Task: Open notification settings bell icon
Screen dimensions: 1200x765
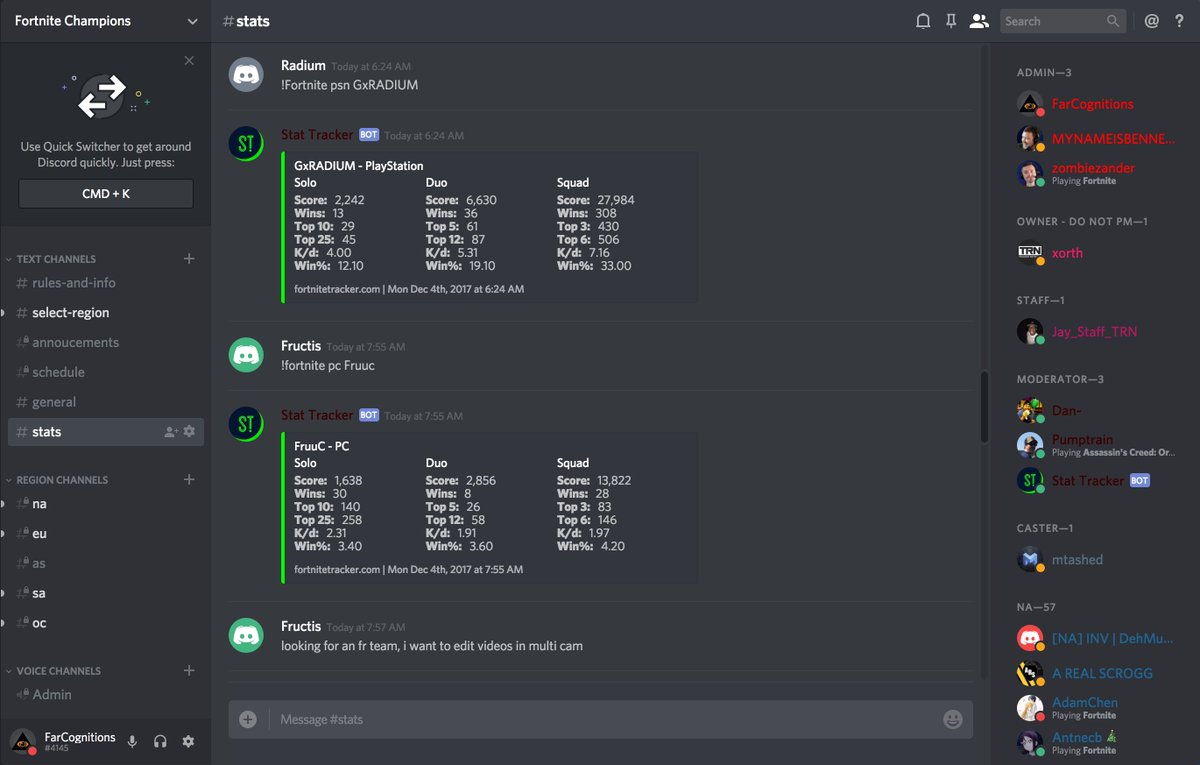Action: [x=923, y=21]
